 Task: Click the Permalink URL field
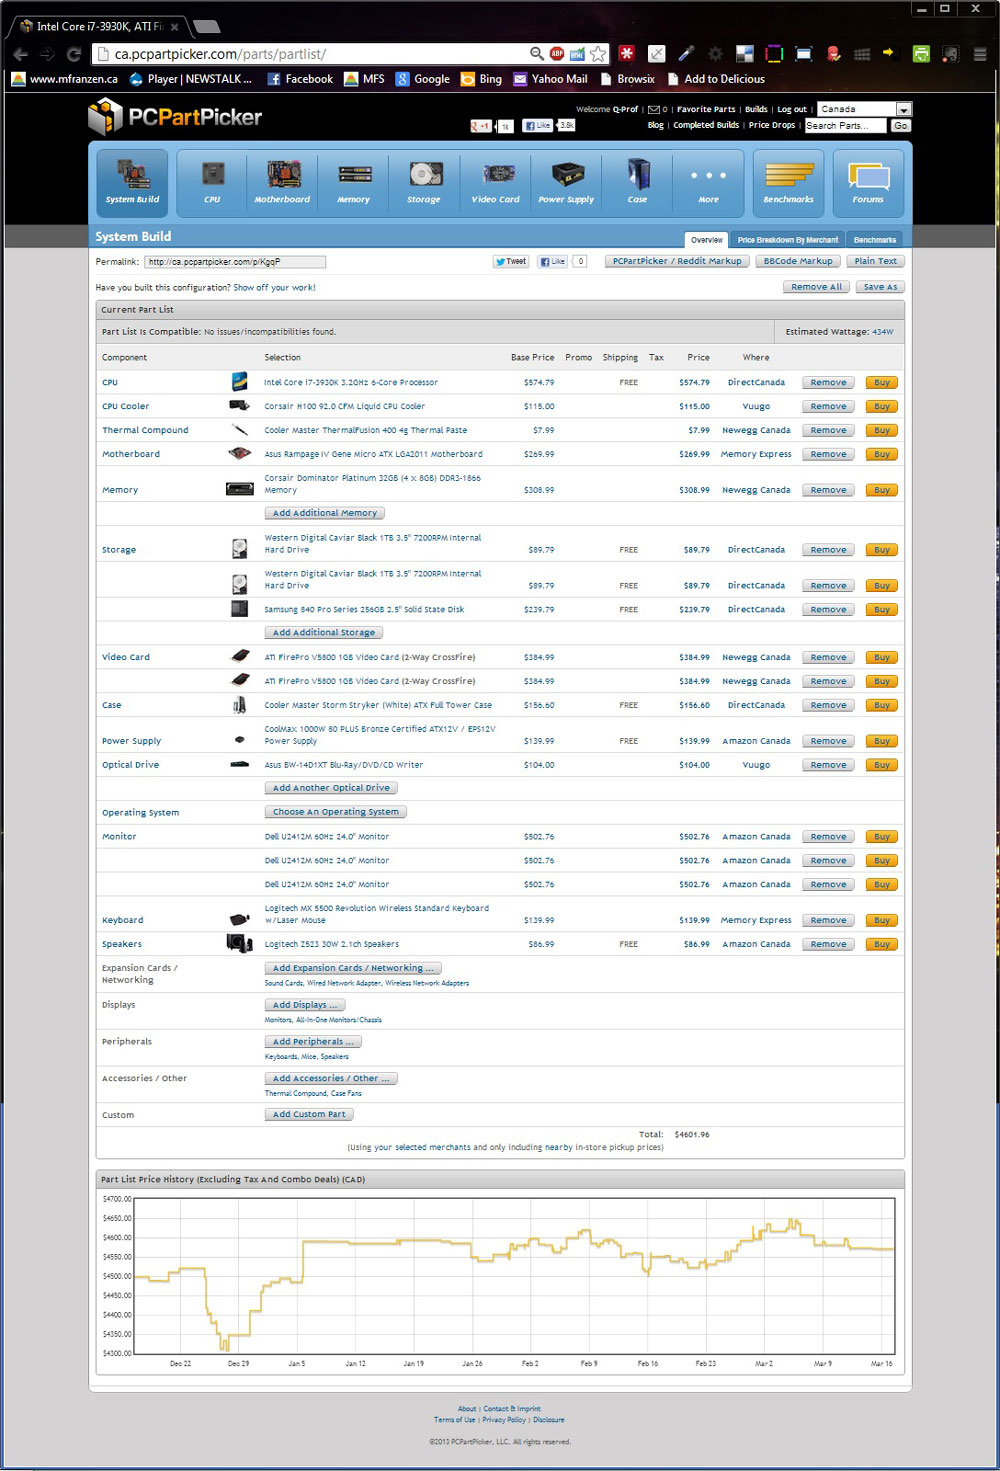[235, 262]
